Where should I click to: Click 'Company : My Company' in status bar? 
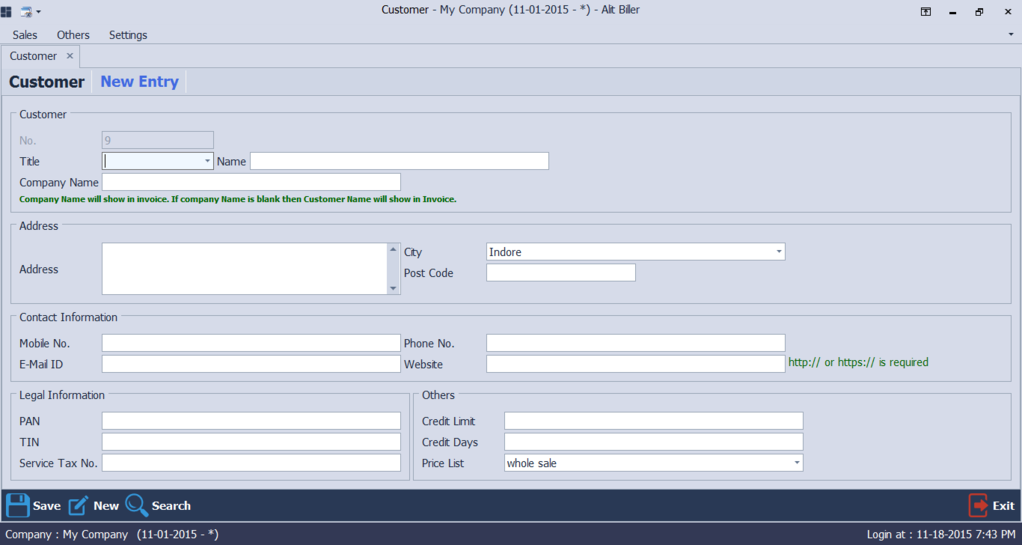tap(66, 535)
